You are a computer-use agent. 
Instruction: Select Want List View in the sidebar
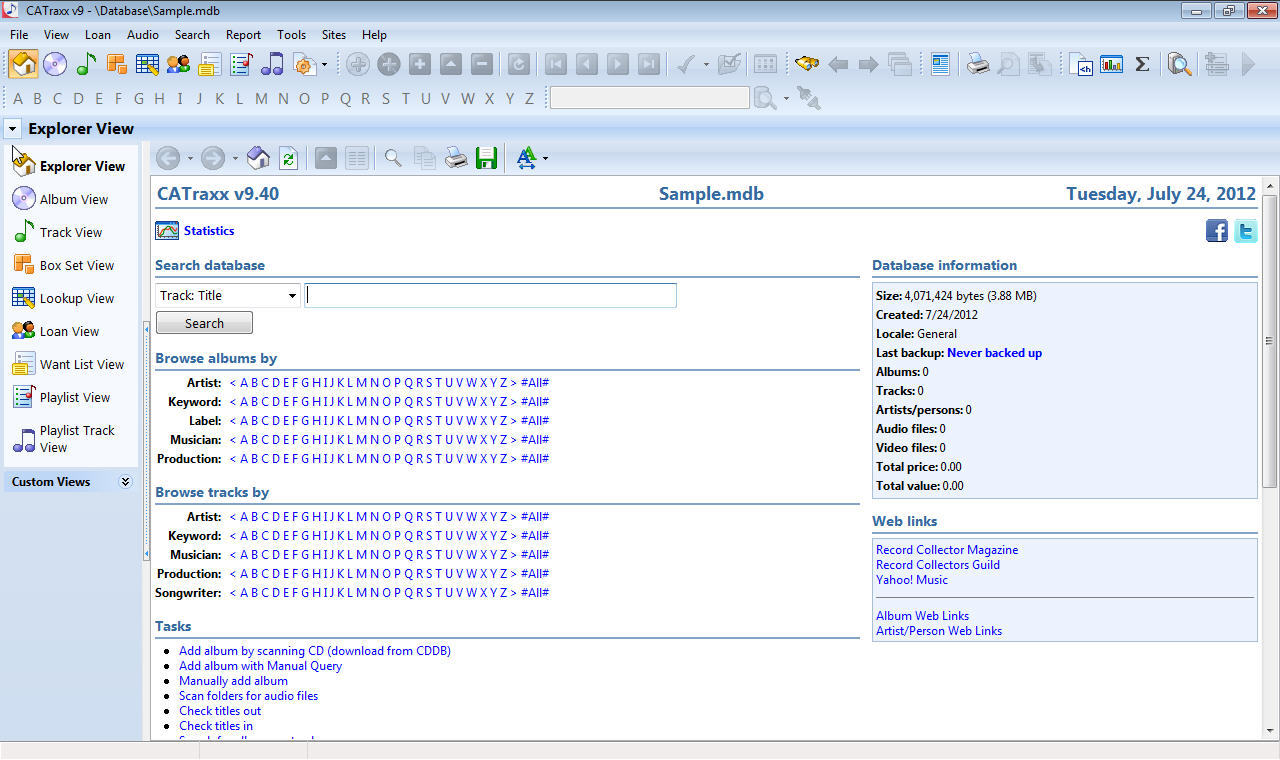click(x=82, y=364)
